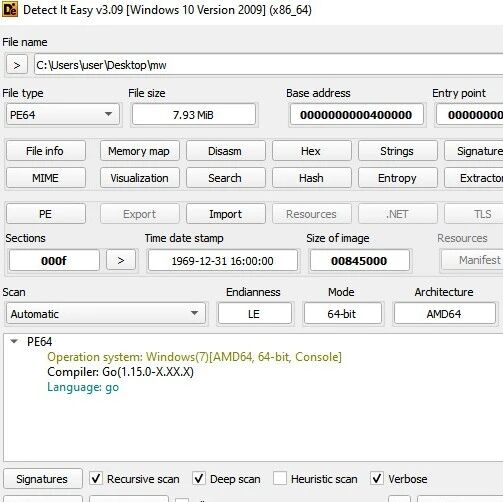Image resolution: width=503 pixels, height=502 pixels.
Task: Collapse the PE64 tree node
Action: pos(14,341)
